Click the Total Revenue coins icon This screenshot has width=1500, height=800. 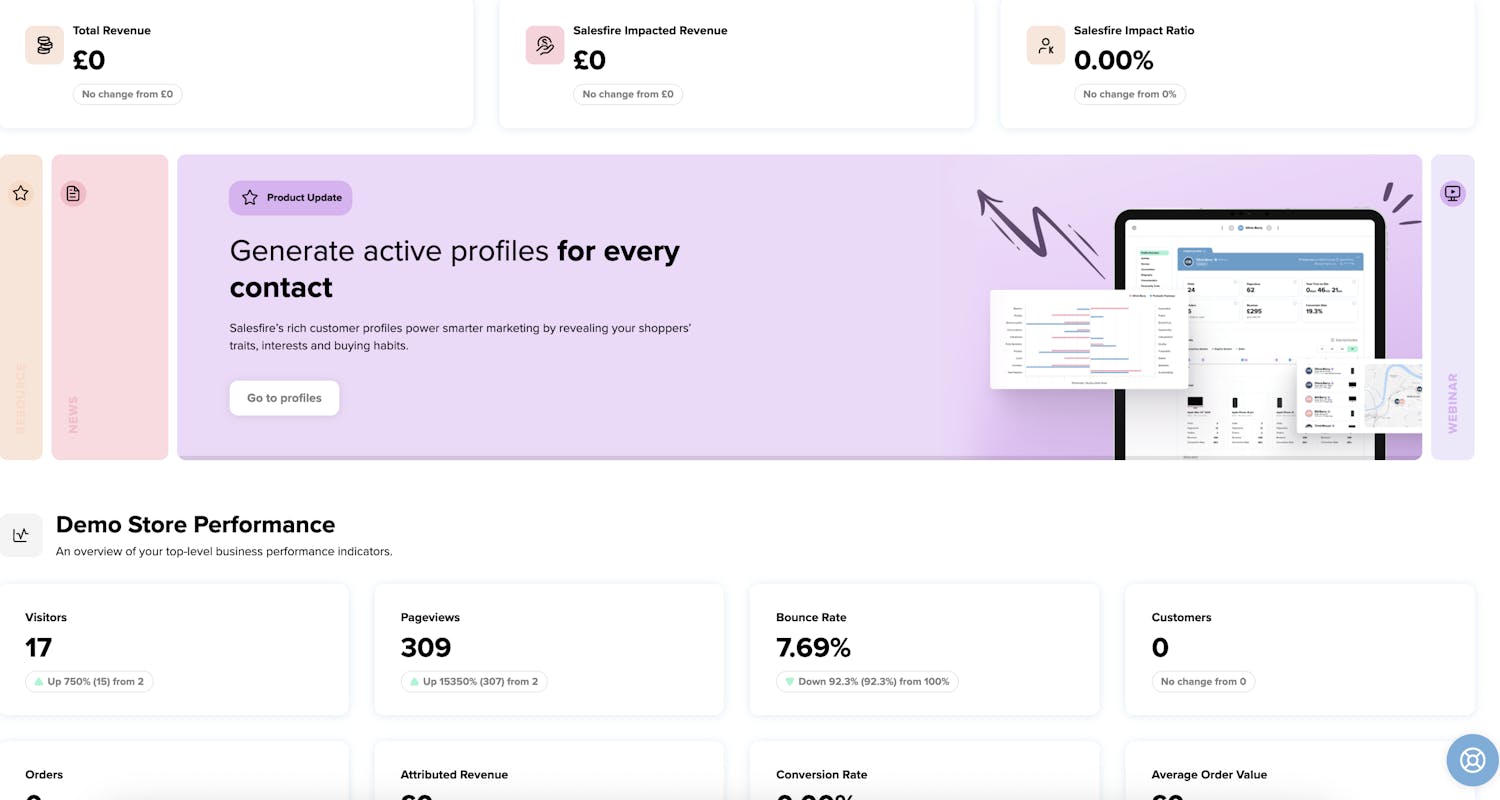pos(44,45)
